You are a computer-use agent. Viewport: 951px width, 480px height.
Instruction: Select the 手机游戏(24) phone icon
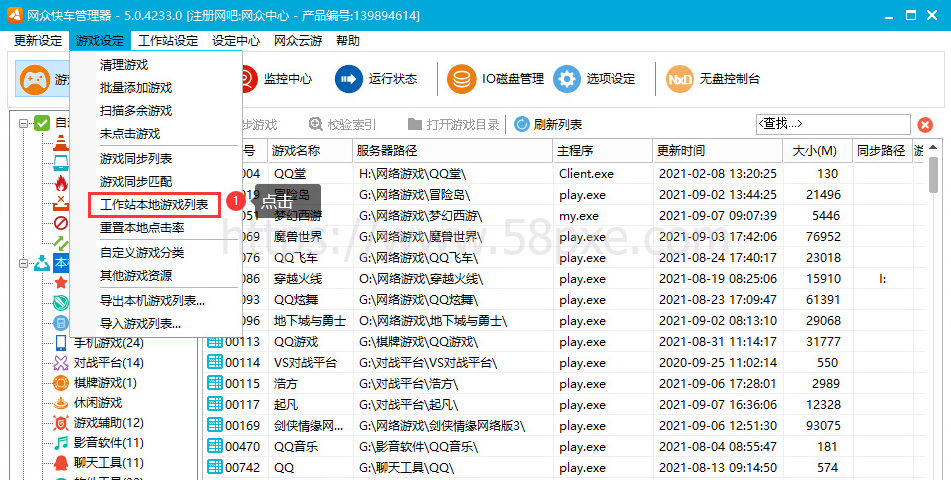61,343
